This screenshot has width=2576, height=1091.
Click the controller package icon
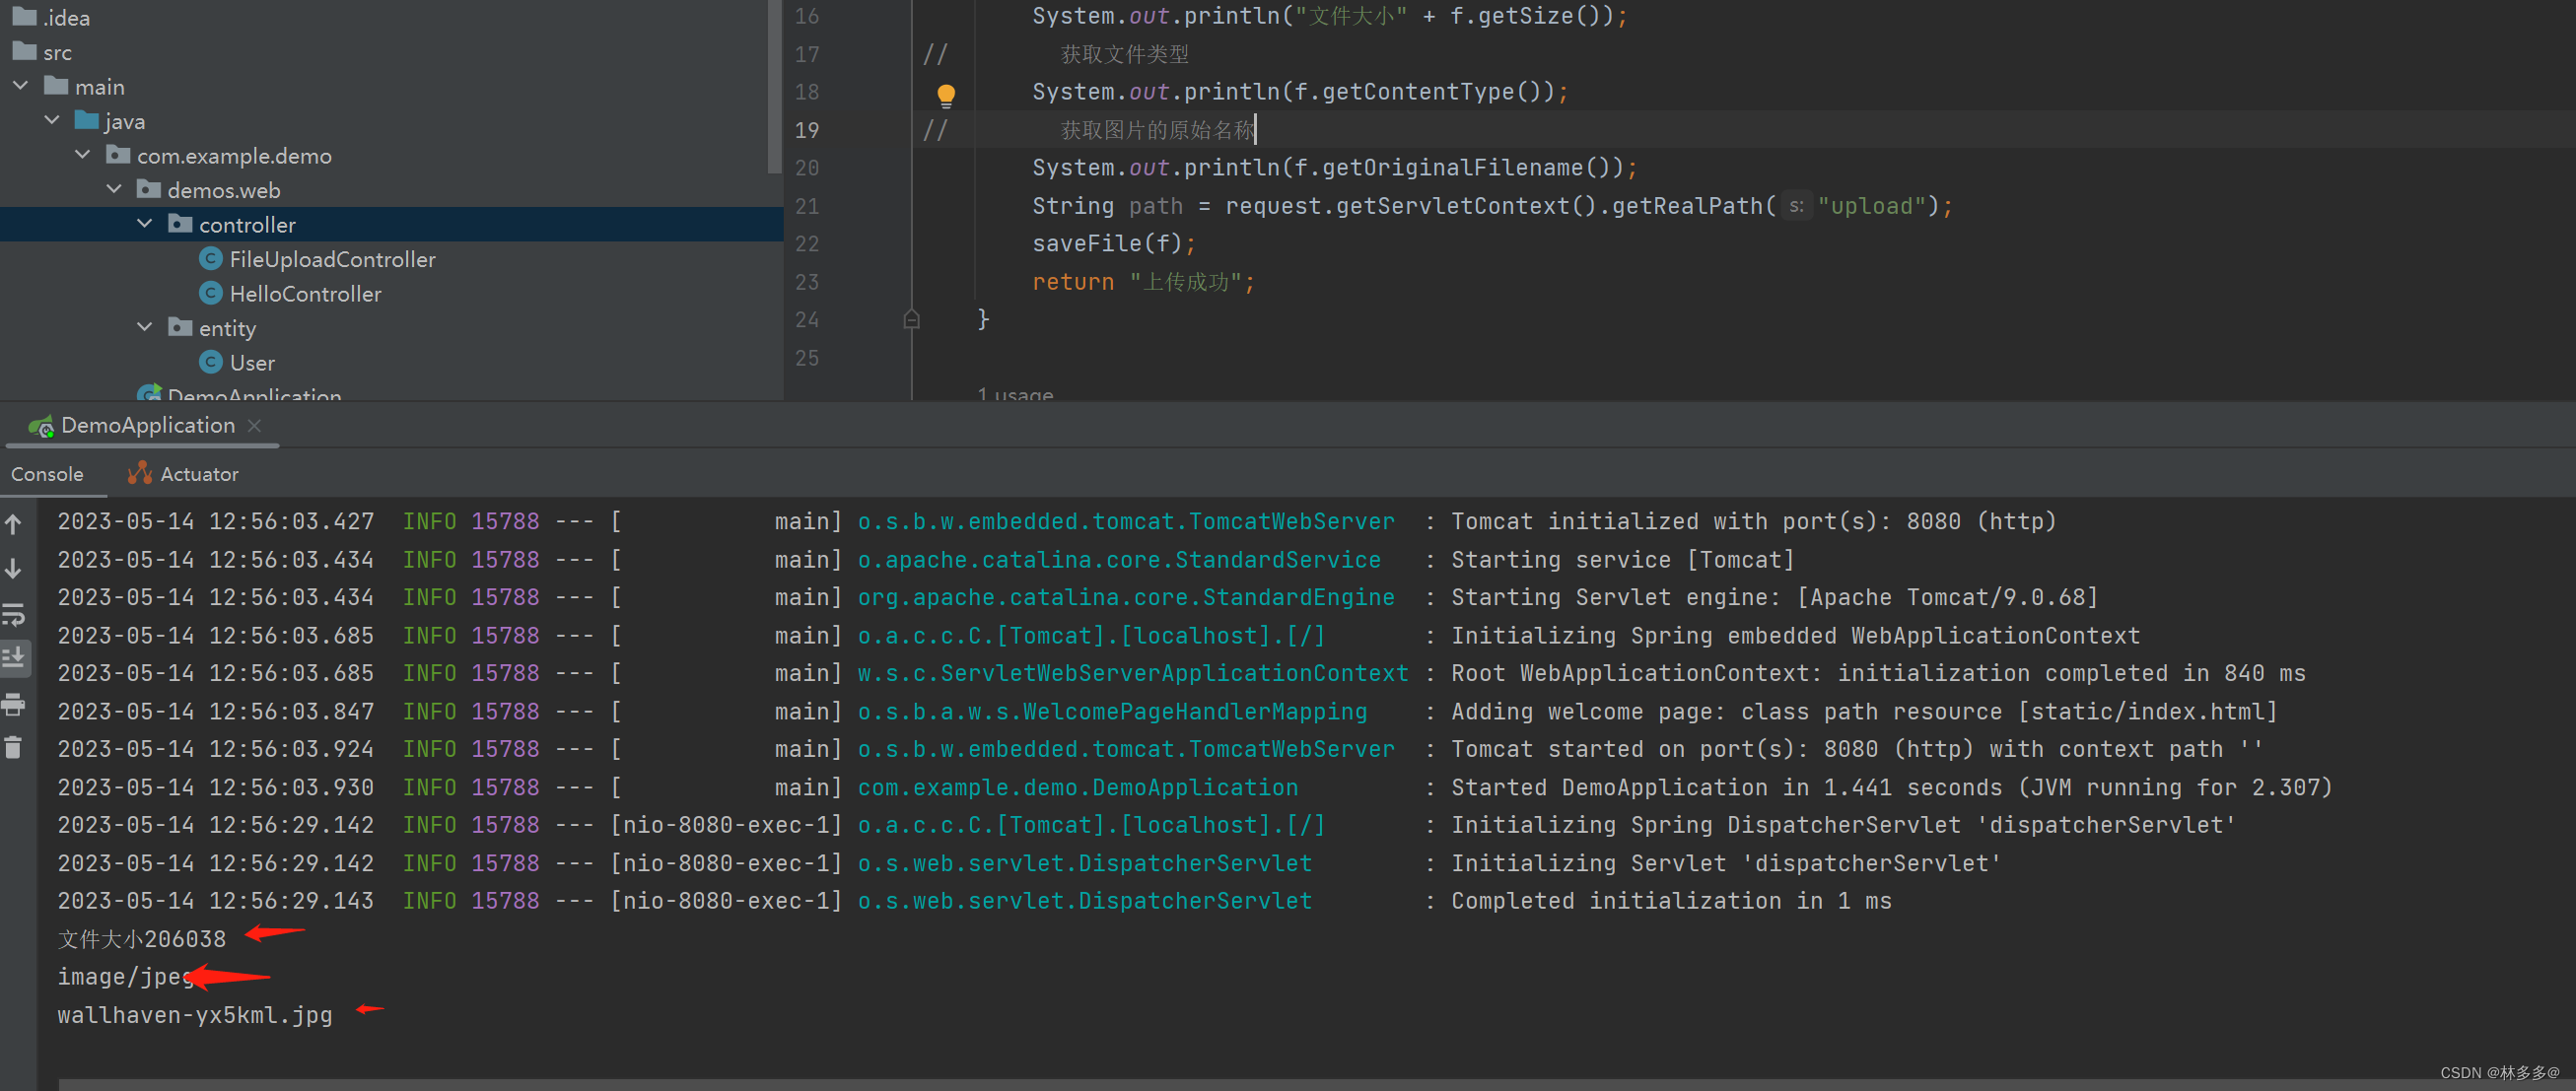coord(180,224)
